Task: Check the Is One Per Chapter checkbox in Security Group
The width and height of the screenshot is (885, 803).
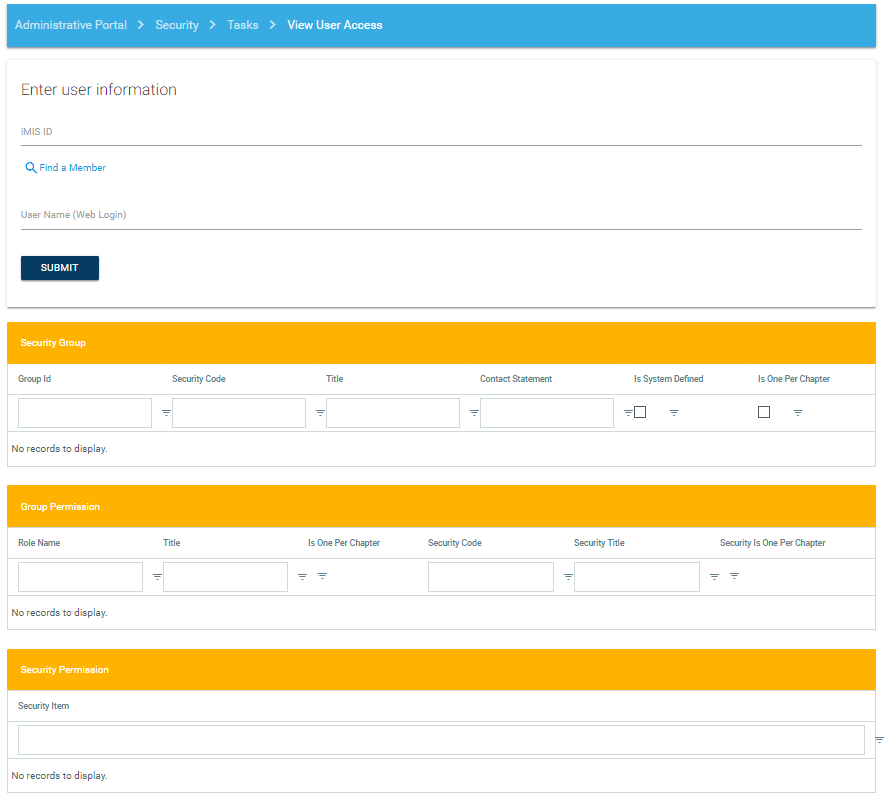Action: coord(764,412)
